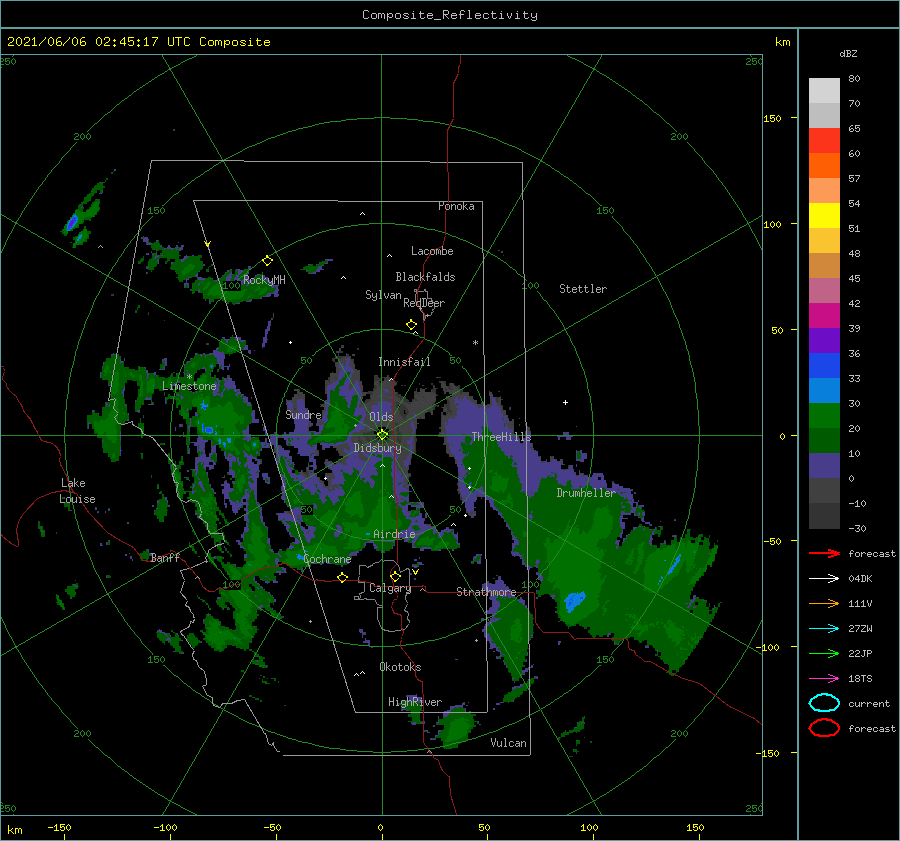Screen dimensions: 900x841
Task: Click the cyan 27ZW arrow in legend
Action: pos(824,629)
